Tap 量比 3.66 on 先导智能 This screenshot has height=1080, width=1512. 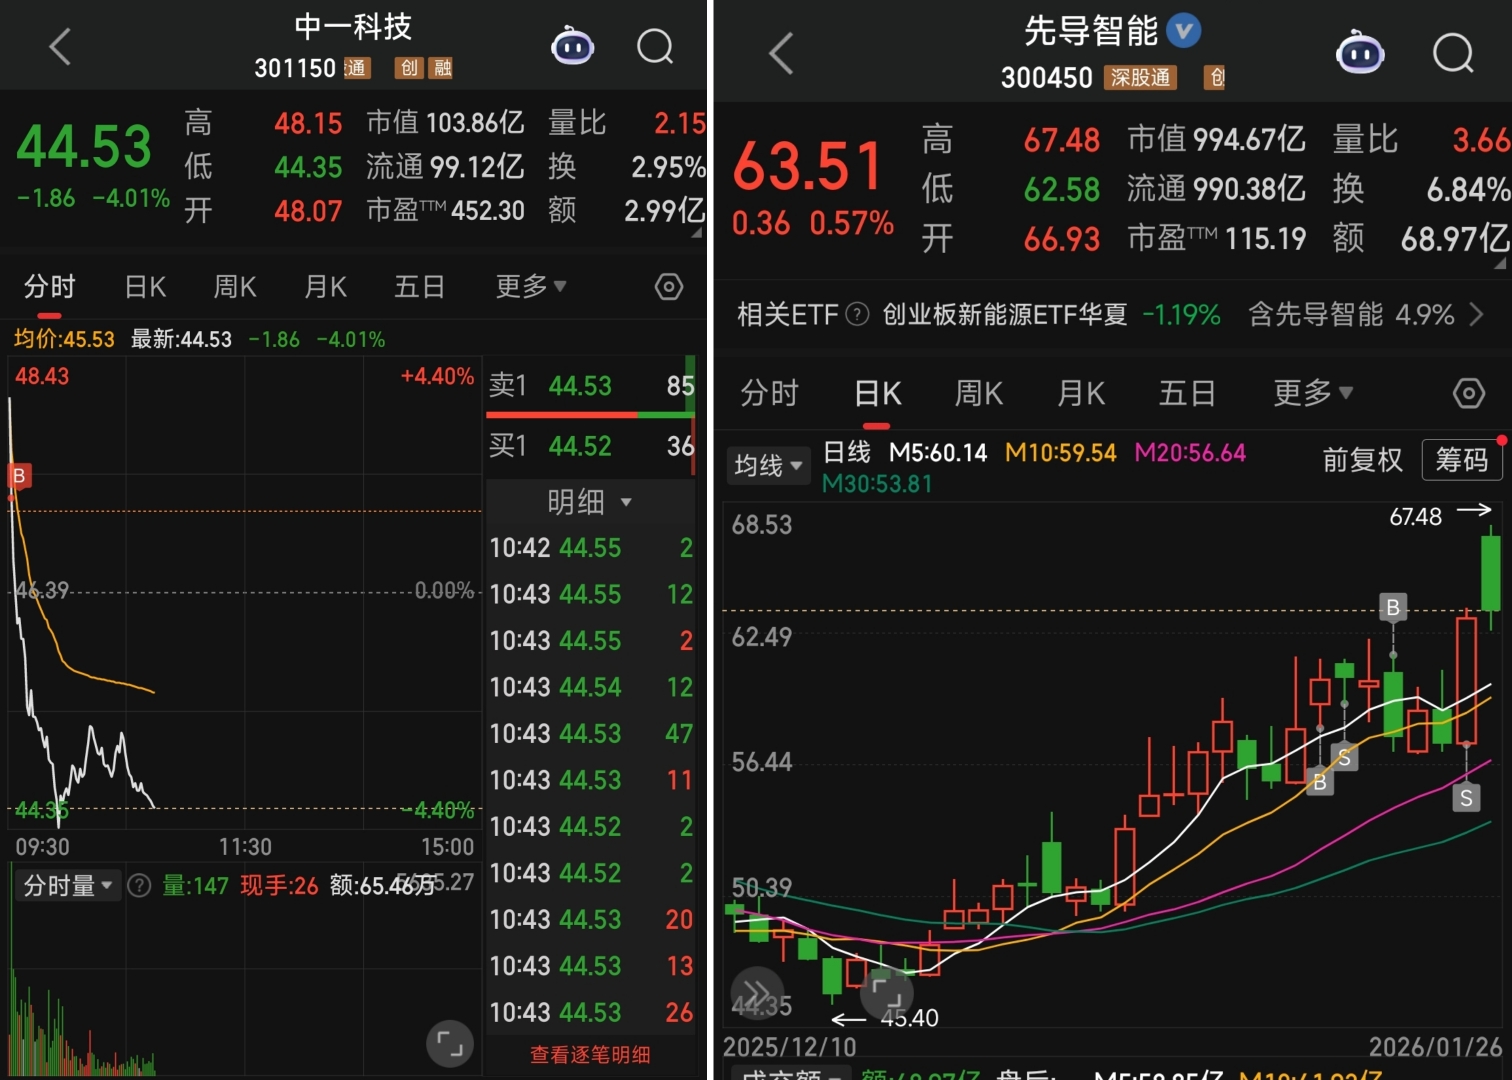click(x=1421, y=139)
